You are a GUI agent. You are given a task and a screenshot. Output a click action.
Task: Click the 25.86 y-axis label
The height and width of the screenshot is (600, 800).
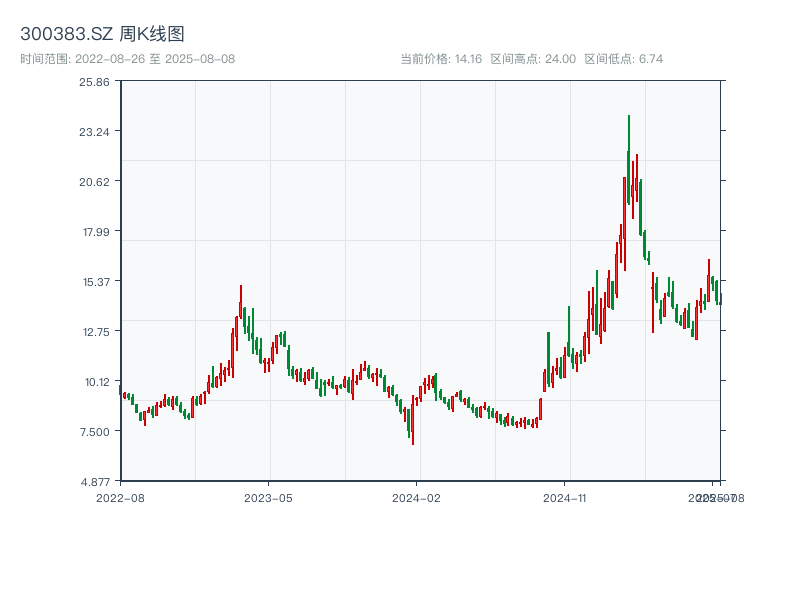tap(94, 82)
